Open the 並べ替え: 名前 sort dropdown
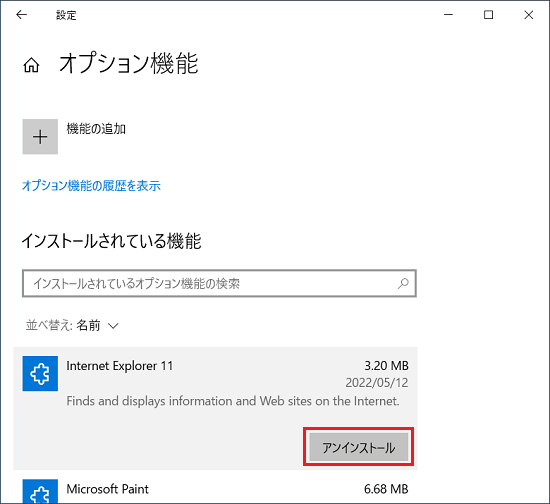This screenshot has height=504, width=550. 72,325
